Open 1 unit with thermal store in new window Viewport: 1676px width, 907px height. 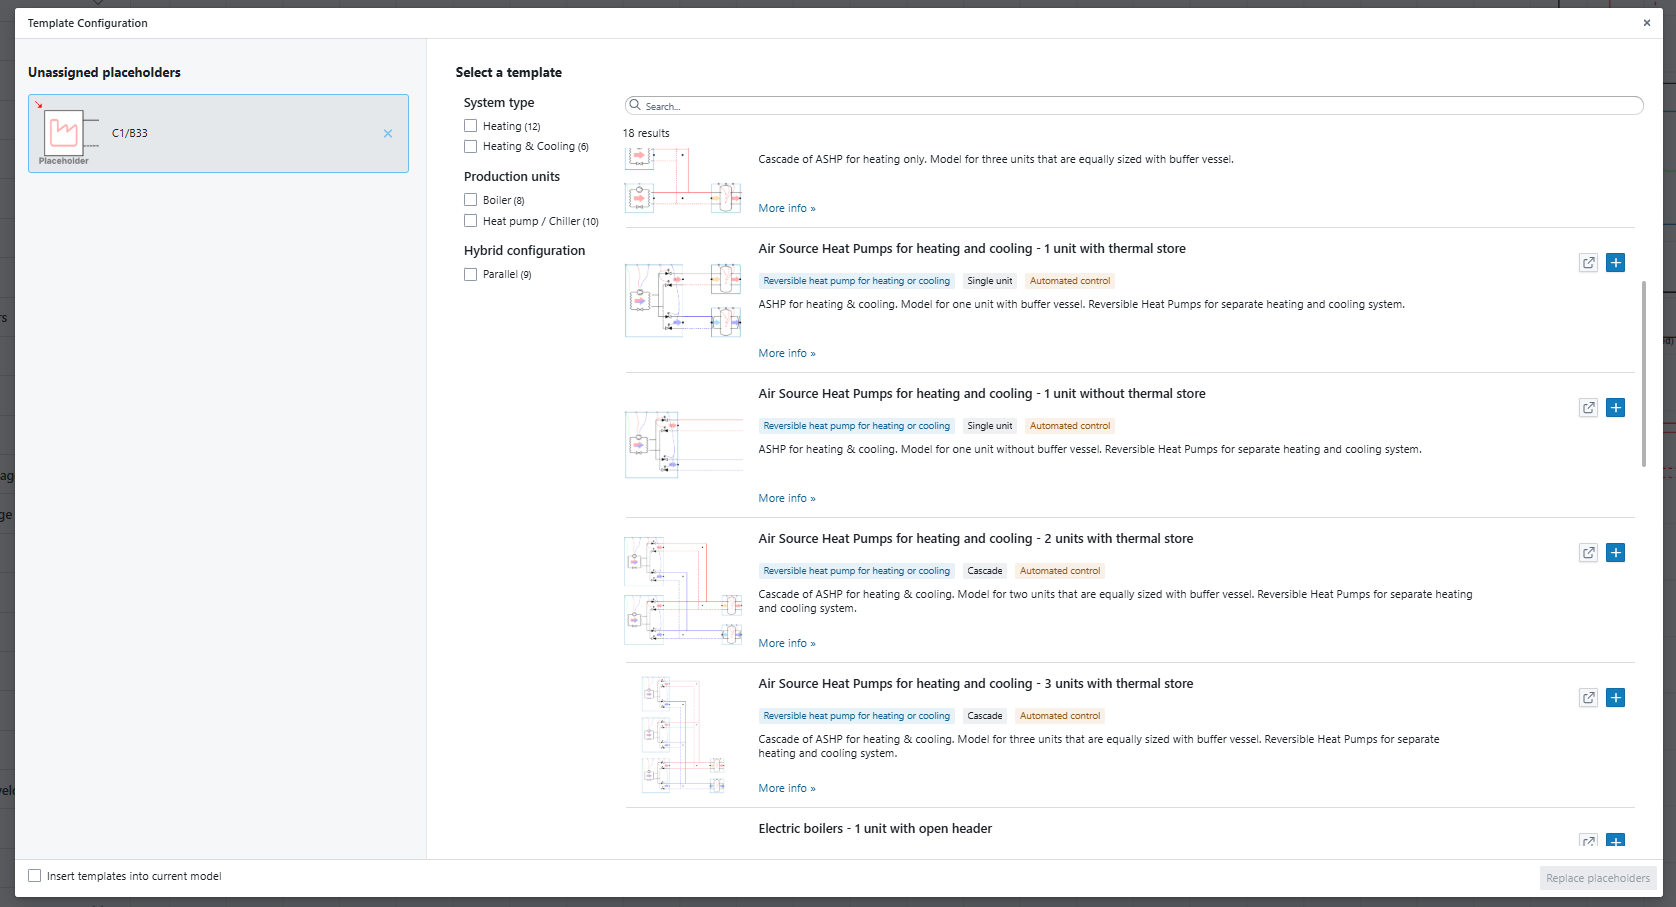[1588, 263]
